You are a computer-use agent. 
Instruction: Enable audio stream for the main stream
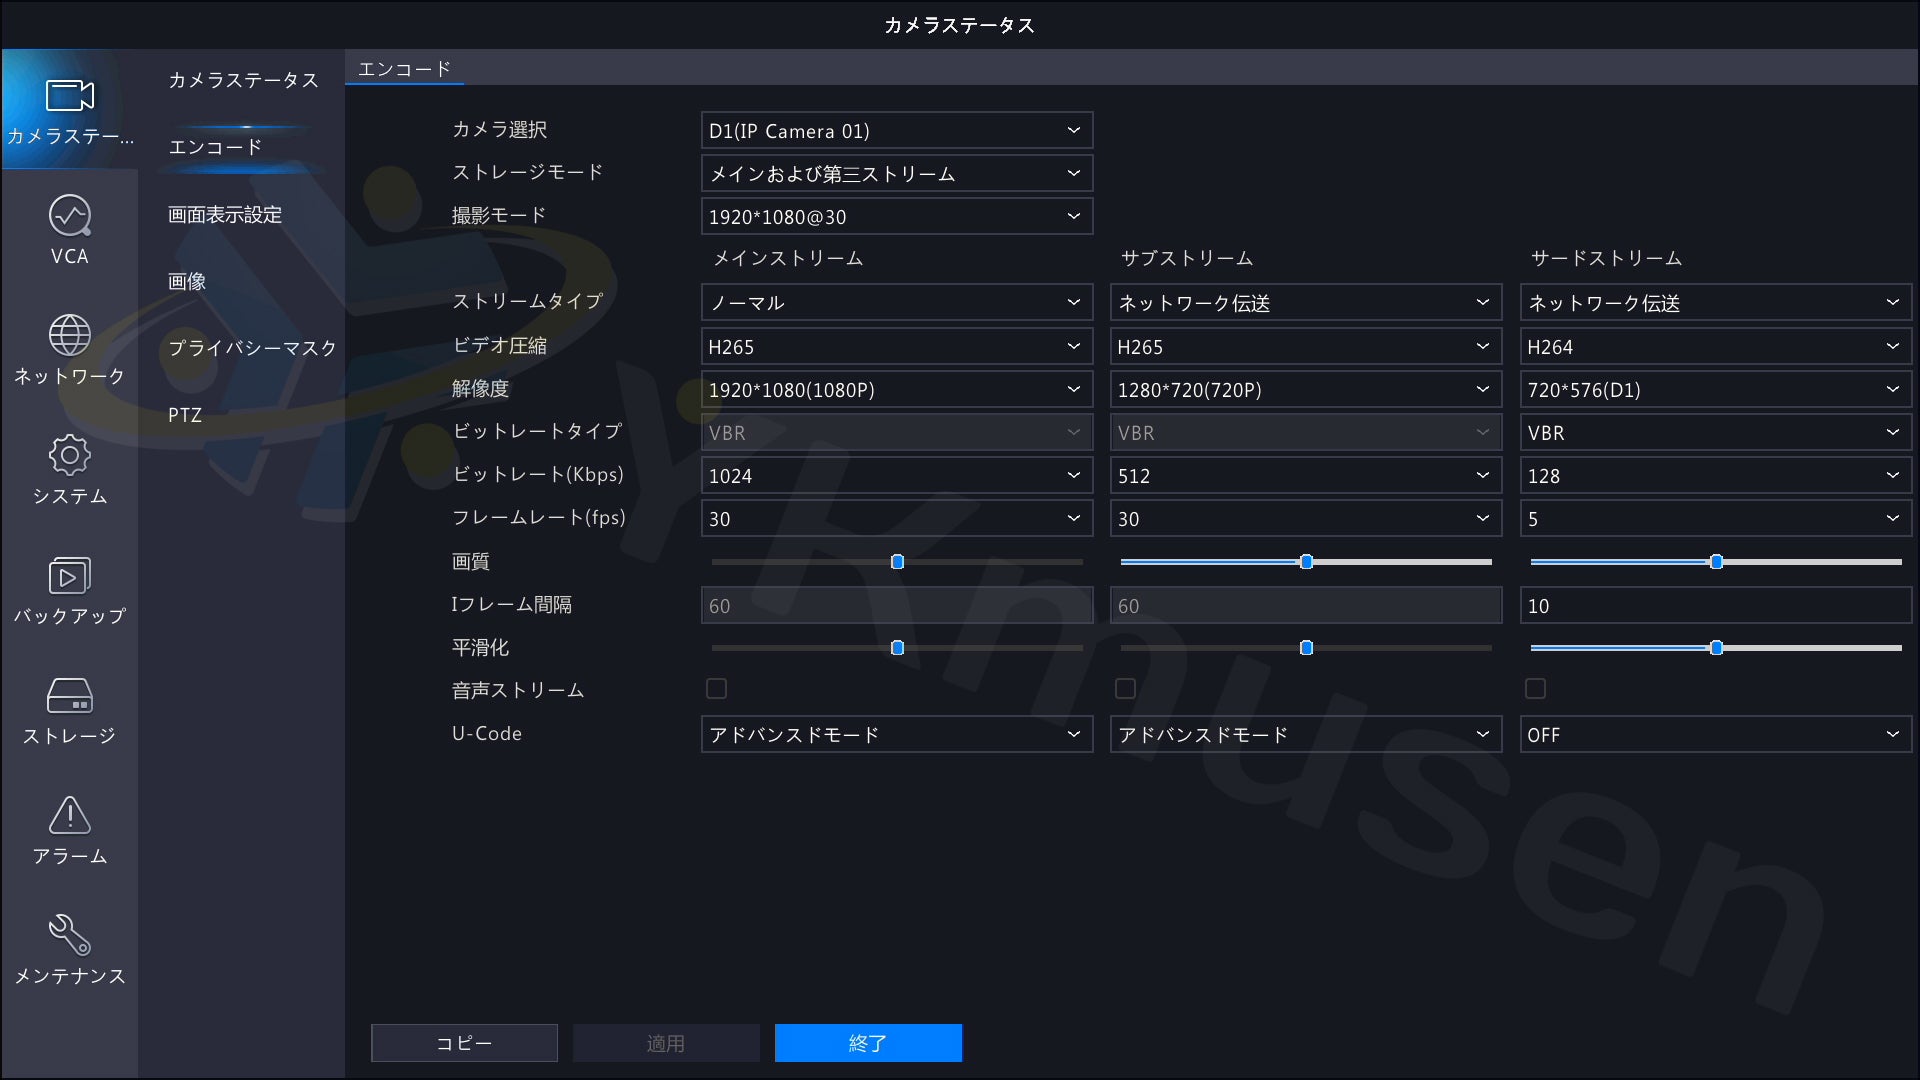(716, 688)
